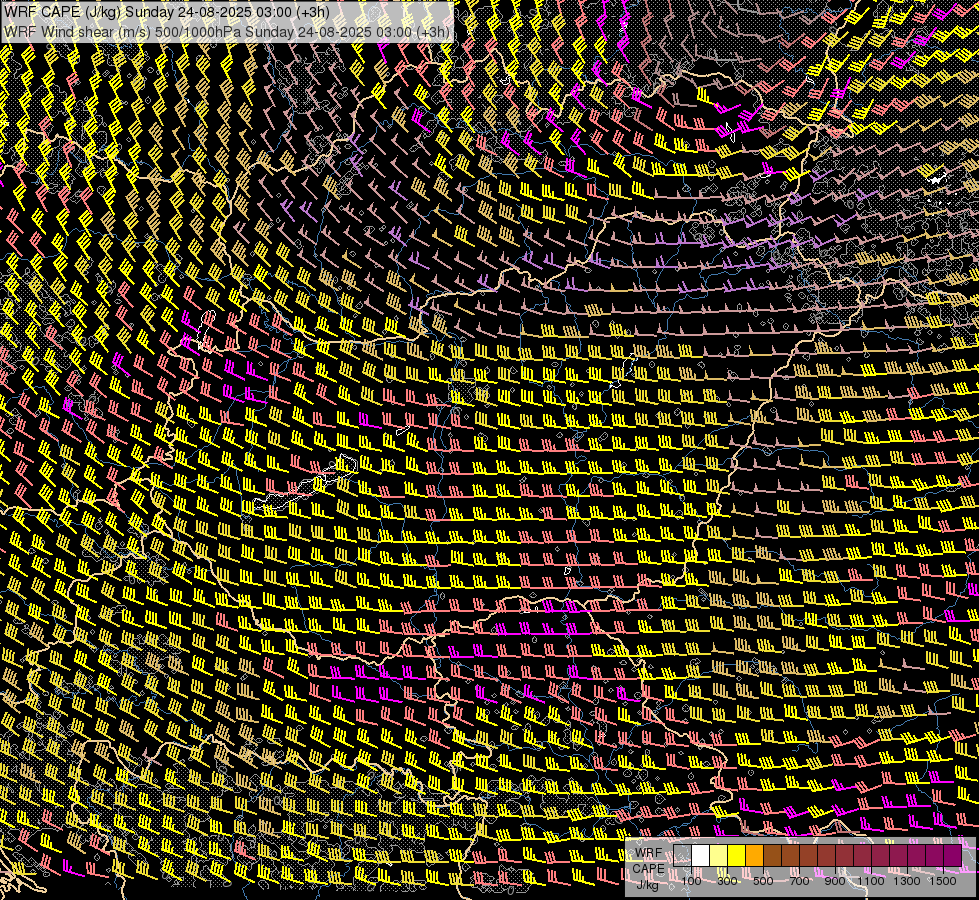The height and width of the screenshot is (900, 979).
Task: Select the first transparent grey legend swatch
Action: pyautogui.click(x=682, y=856)
